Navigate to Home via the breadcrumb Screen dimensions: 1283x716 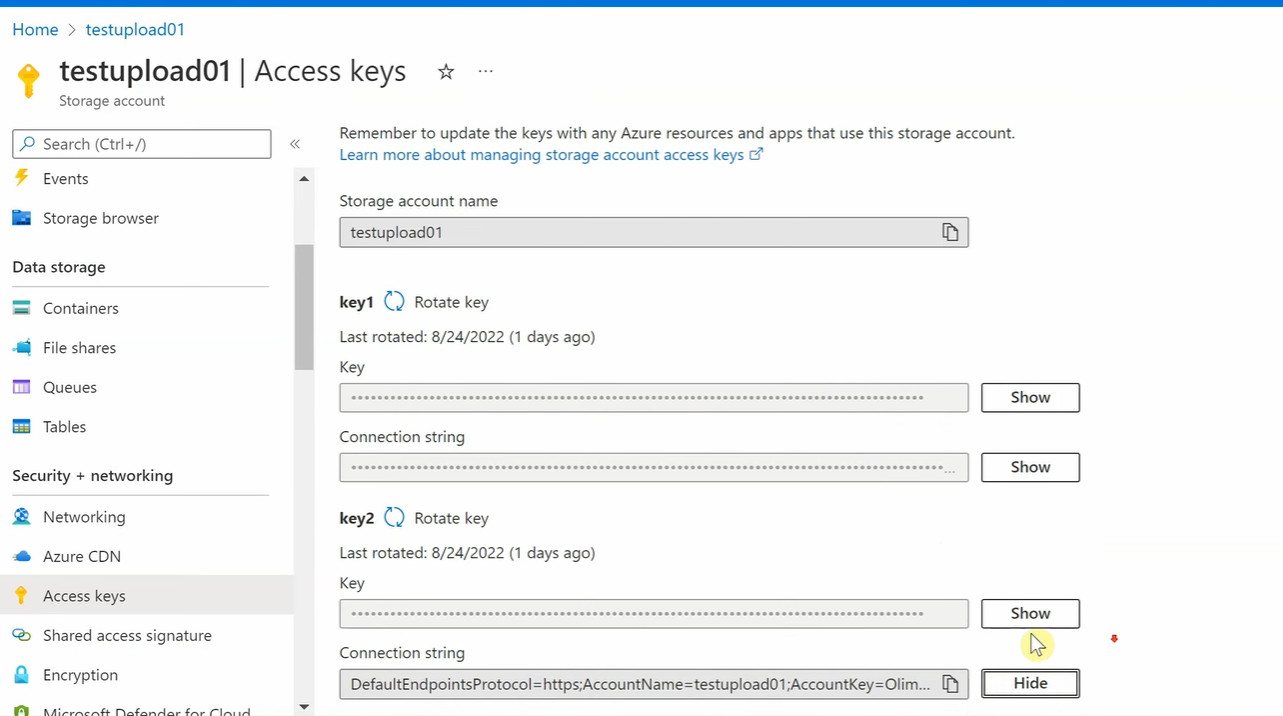[35, 29]
